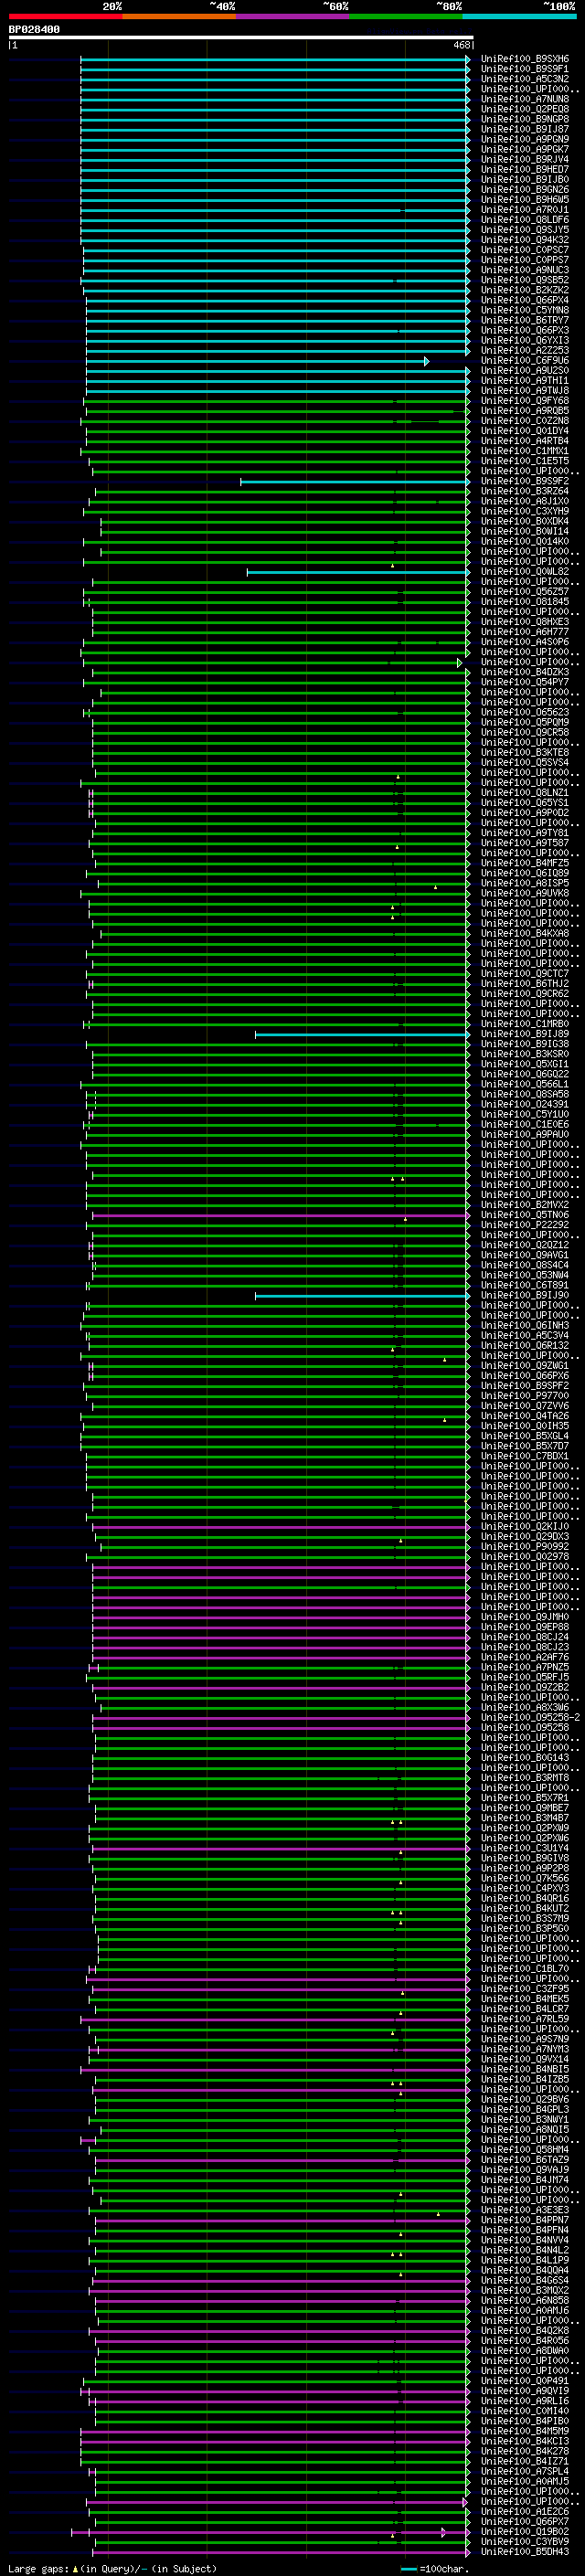This screenshot has height=2576, width=585.
Task: Open hit UniRef100_B9HED7
Action: 525,169
